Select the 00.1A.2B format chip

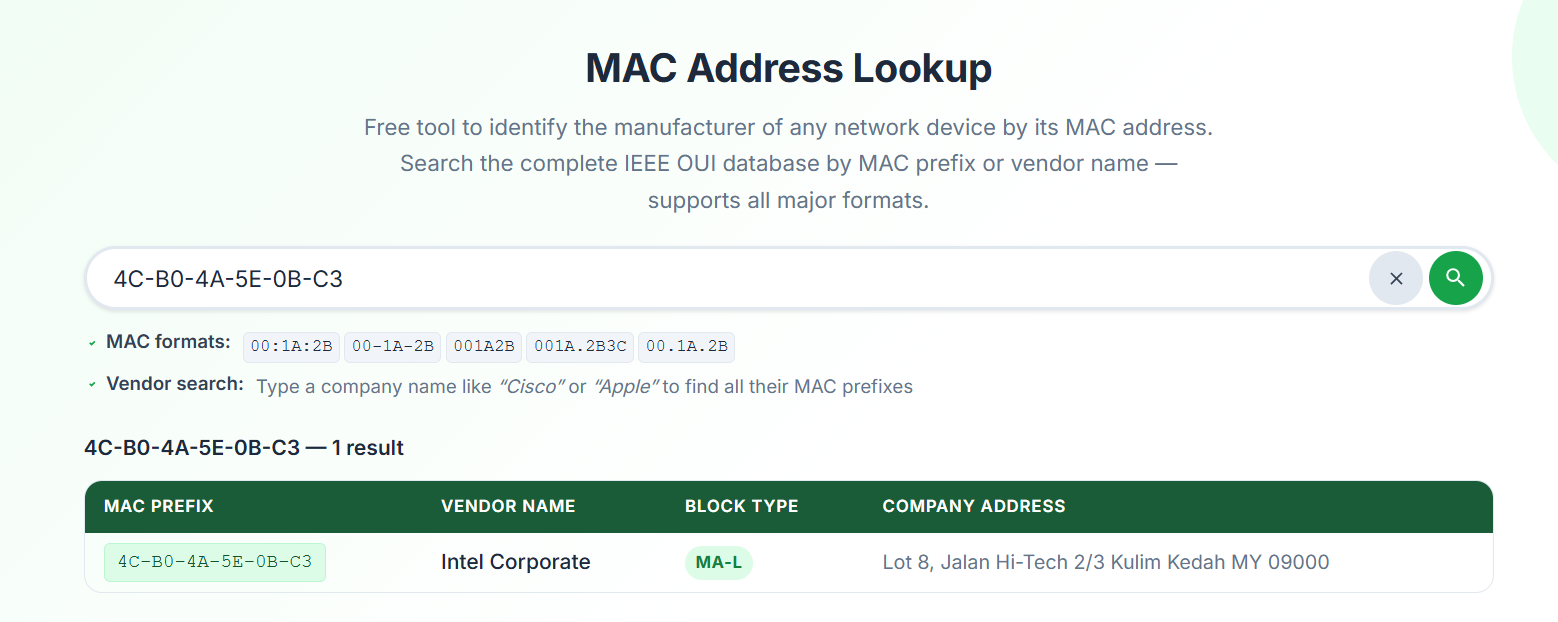coord(686,347)
